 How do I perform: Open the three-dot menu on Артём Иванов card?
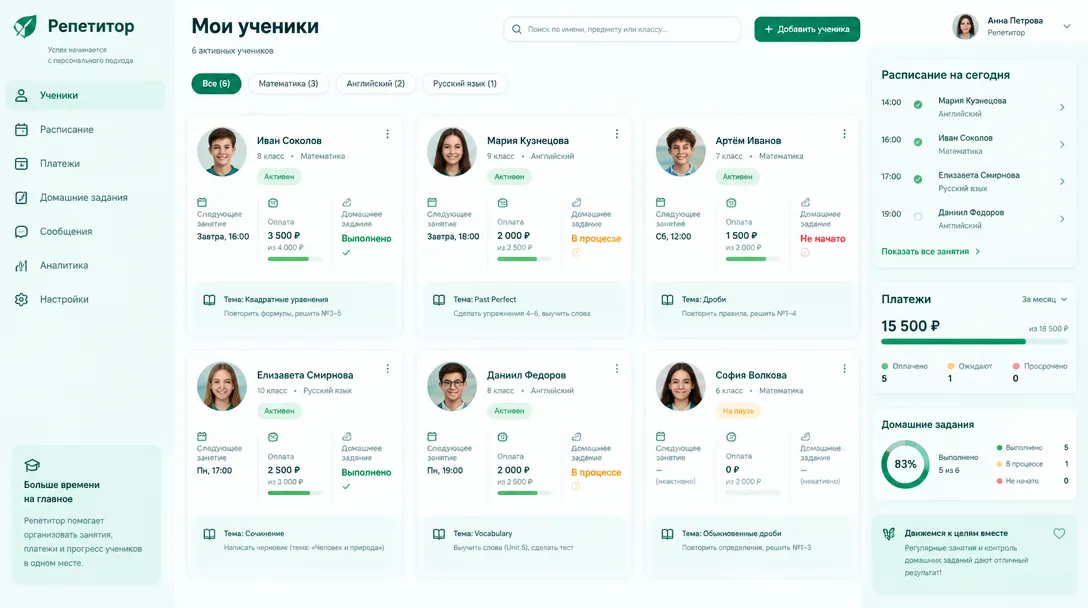point(844,134)
